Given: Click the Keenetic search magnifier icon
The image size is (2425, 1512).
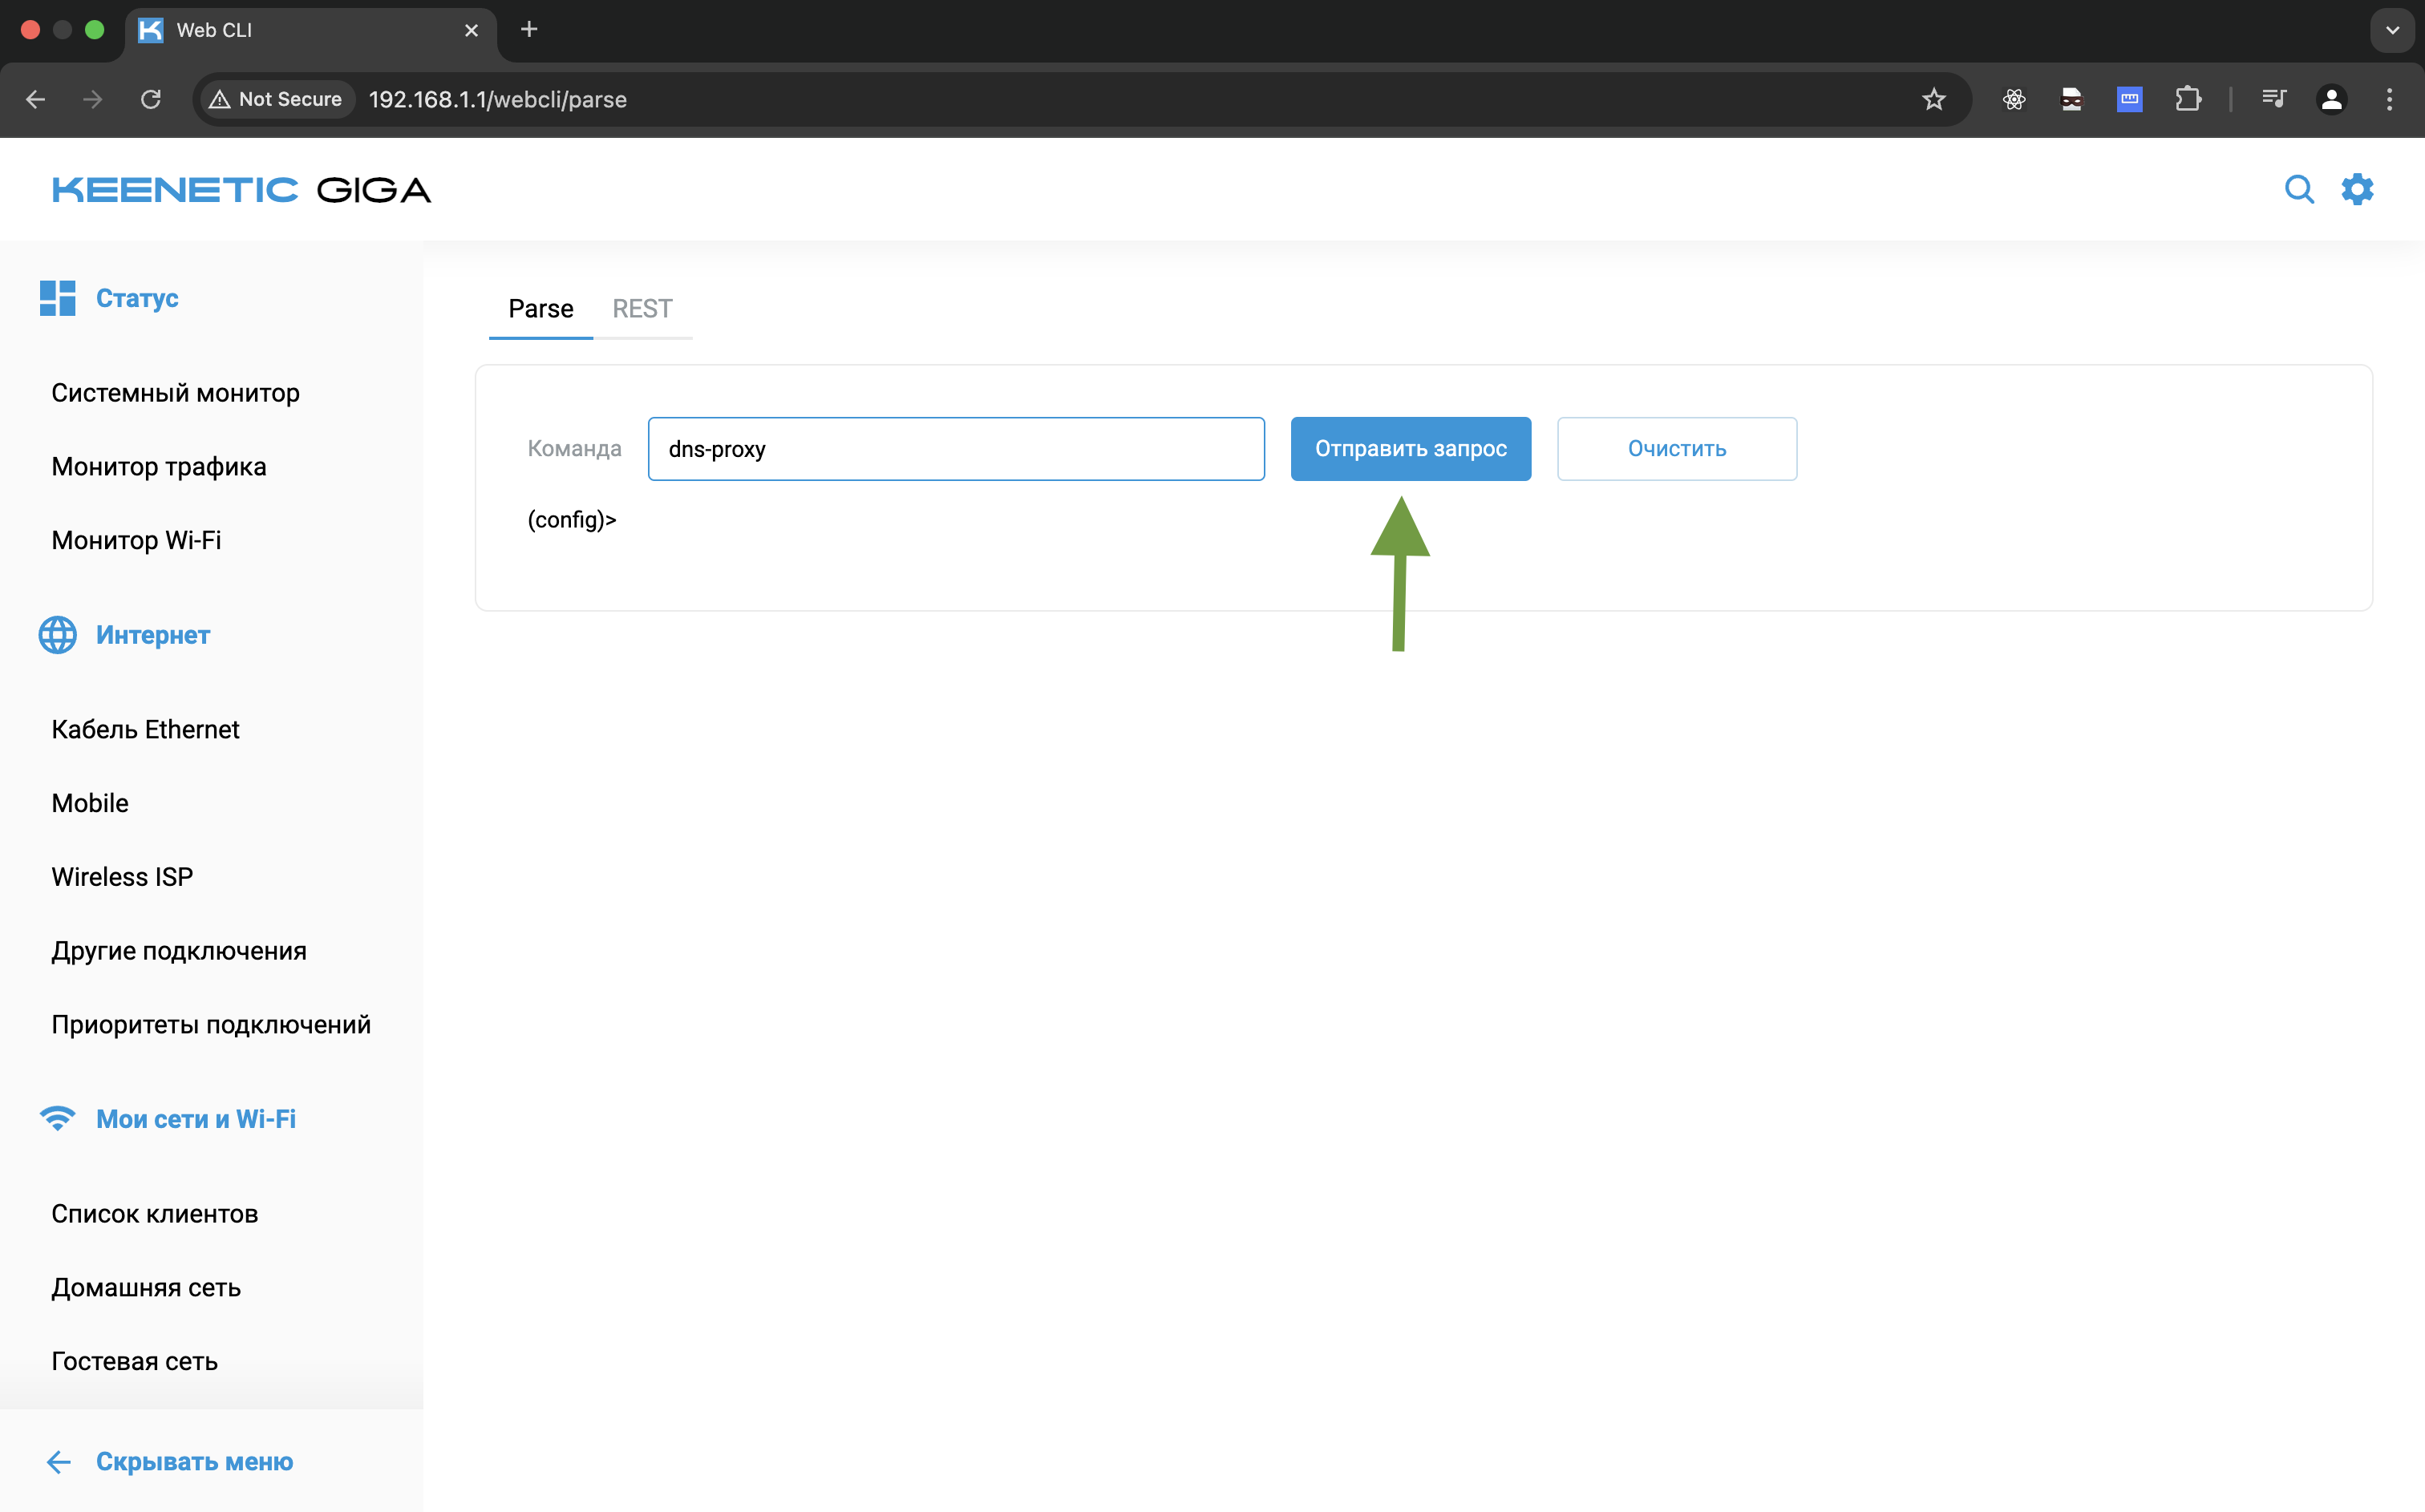Looking at the screenshot, I should click(x=2299, y=189).
